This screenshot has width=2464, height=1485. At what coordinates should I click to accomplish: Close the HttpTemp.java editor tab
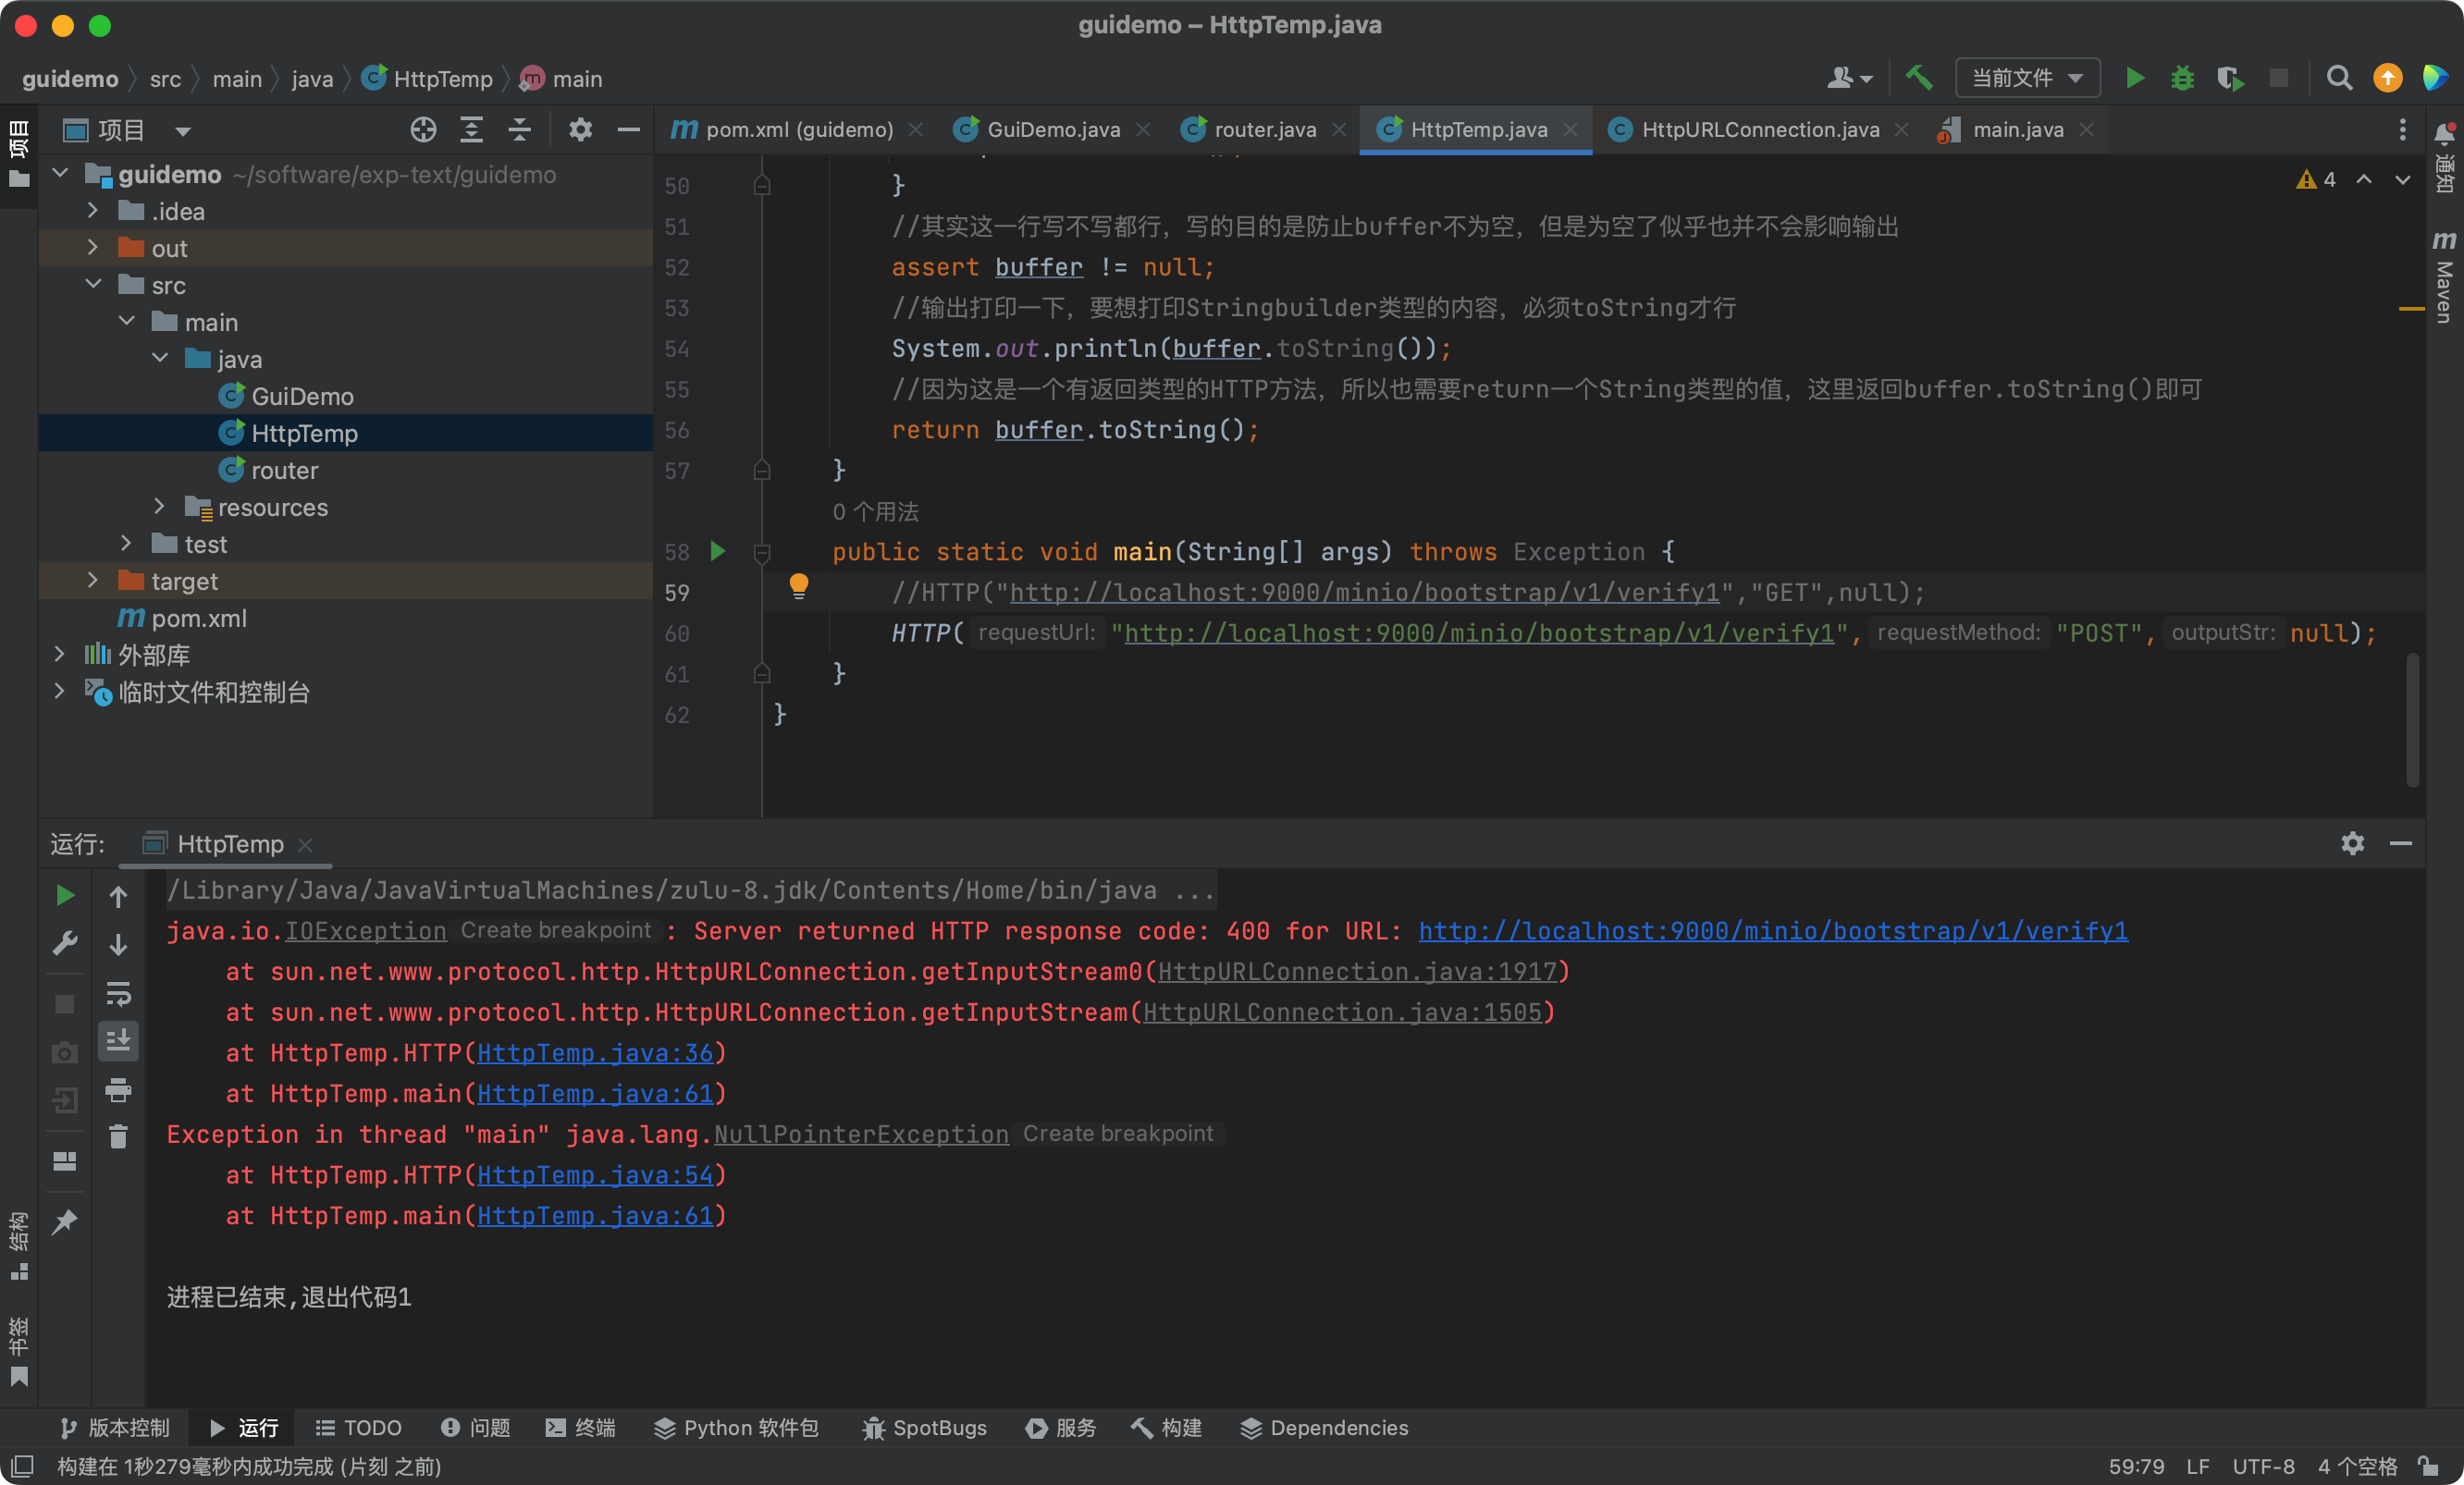[1571, 130]
